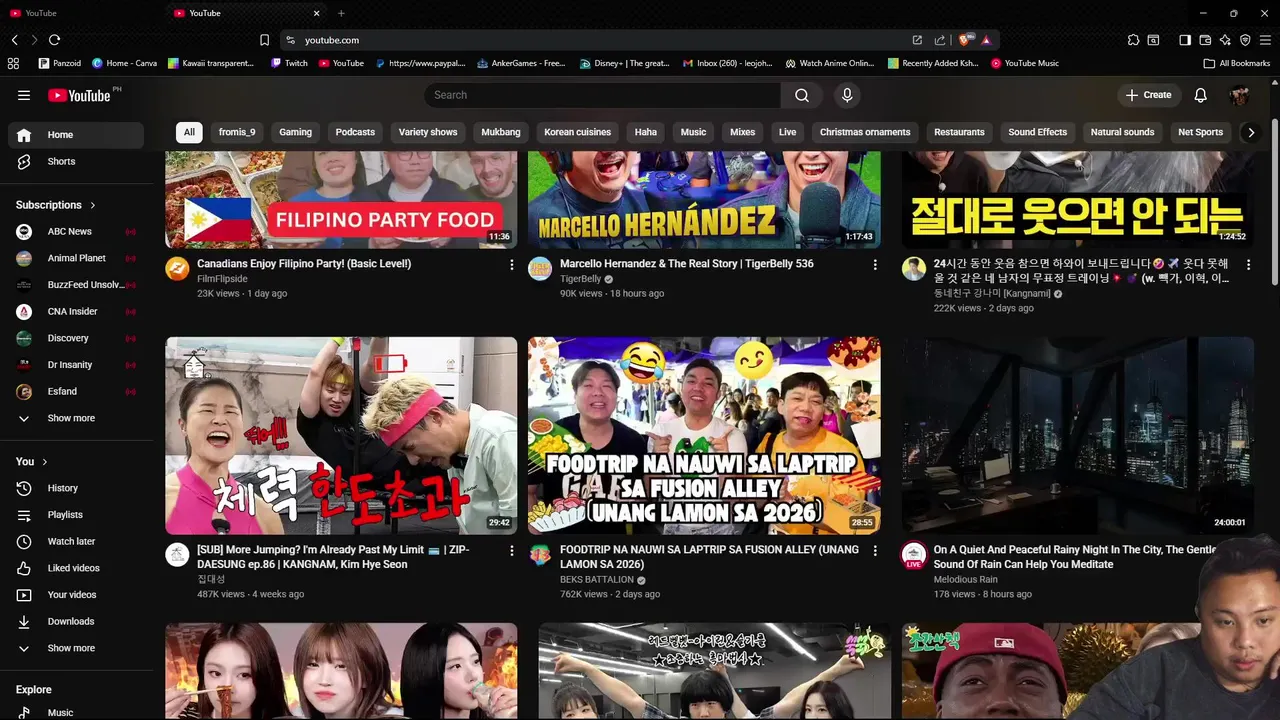Select the All filter chip

189,132
